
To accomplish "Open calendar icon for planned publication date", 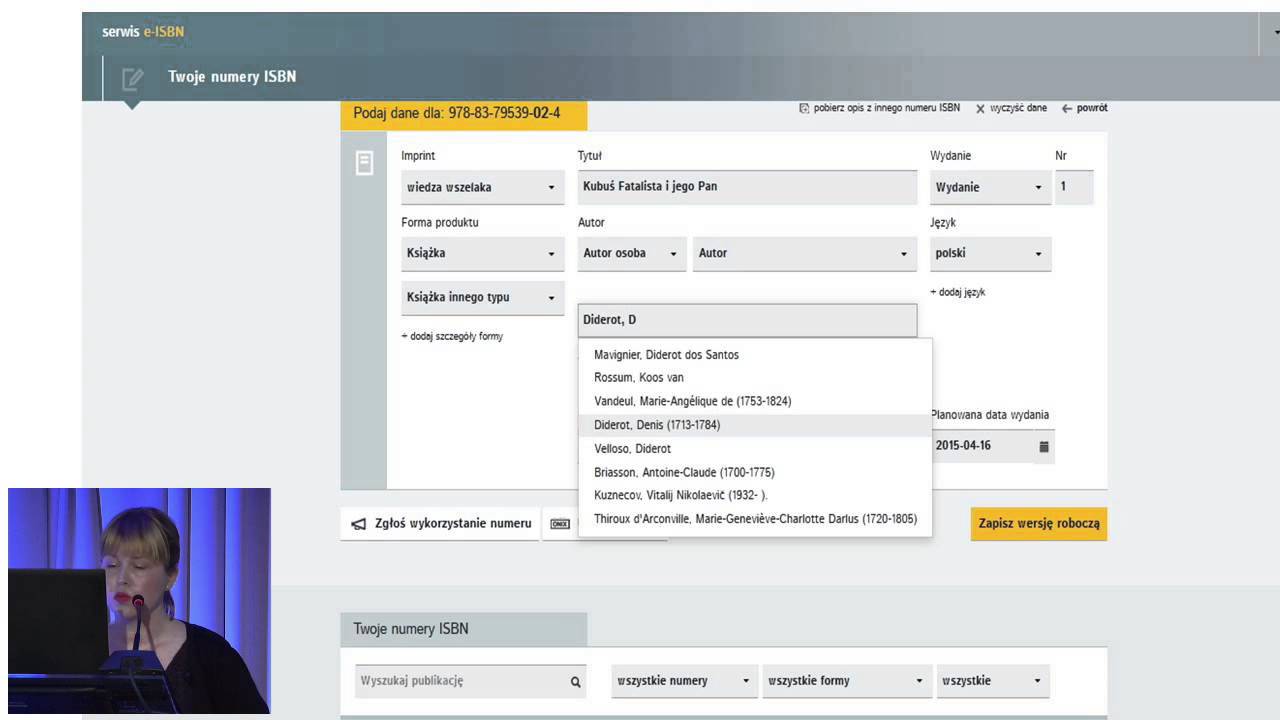I will tap(1044, 446).
